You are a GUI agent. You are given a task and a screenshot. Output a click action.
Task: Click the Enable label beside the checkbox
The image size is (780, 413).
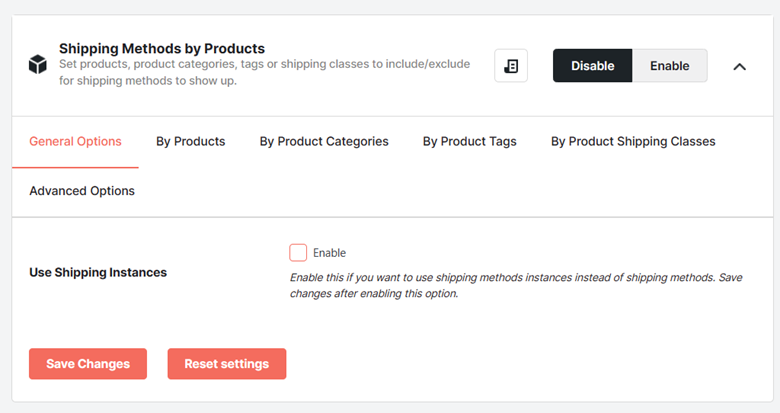[329, 253]
